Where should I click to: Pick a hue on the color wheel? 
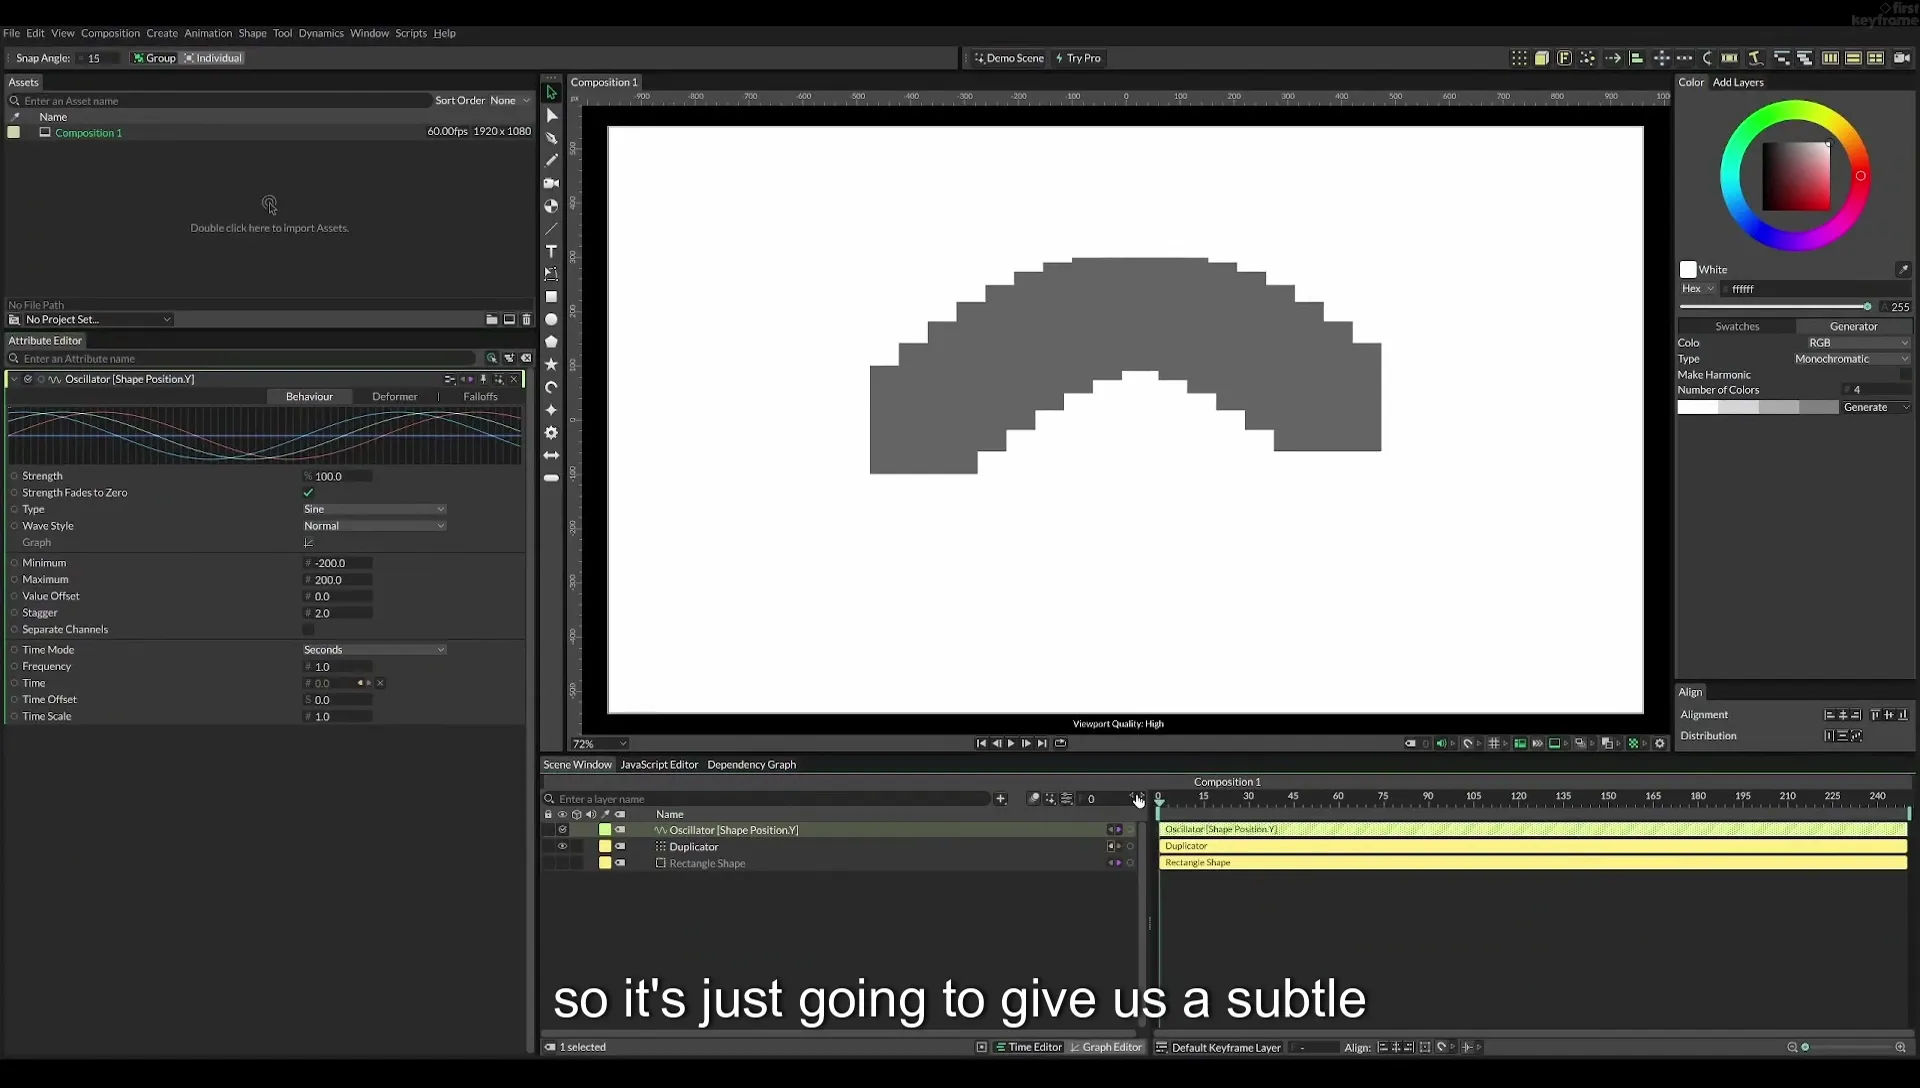(1795, 175)
